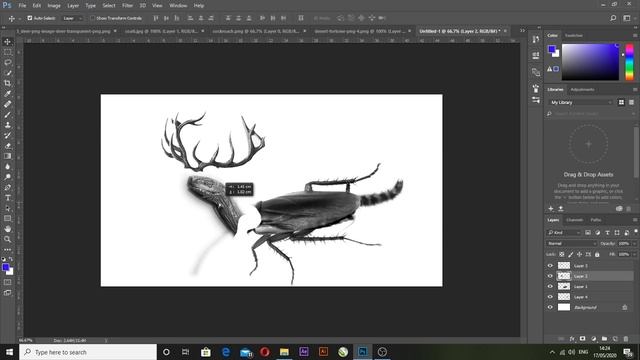Switch to the Swatches tab
Viewport: 640px width, 360px height.
coord(573,36)
